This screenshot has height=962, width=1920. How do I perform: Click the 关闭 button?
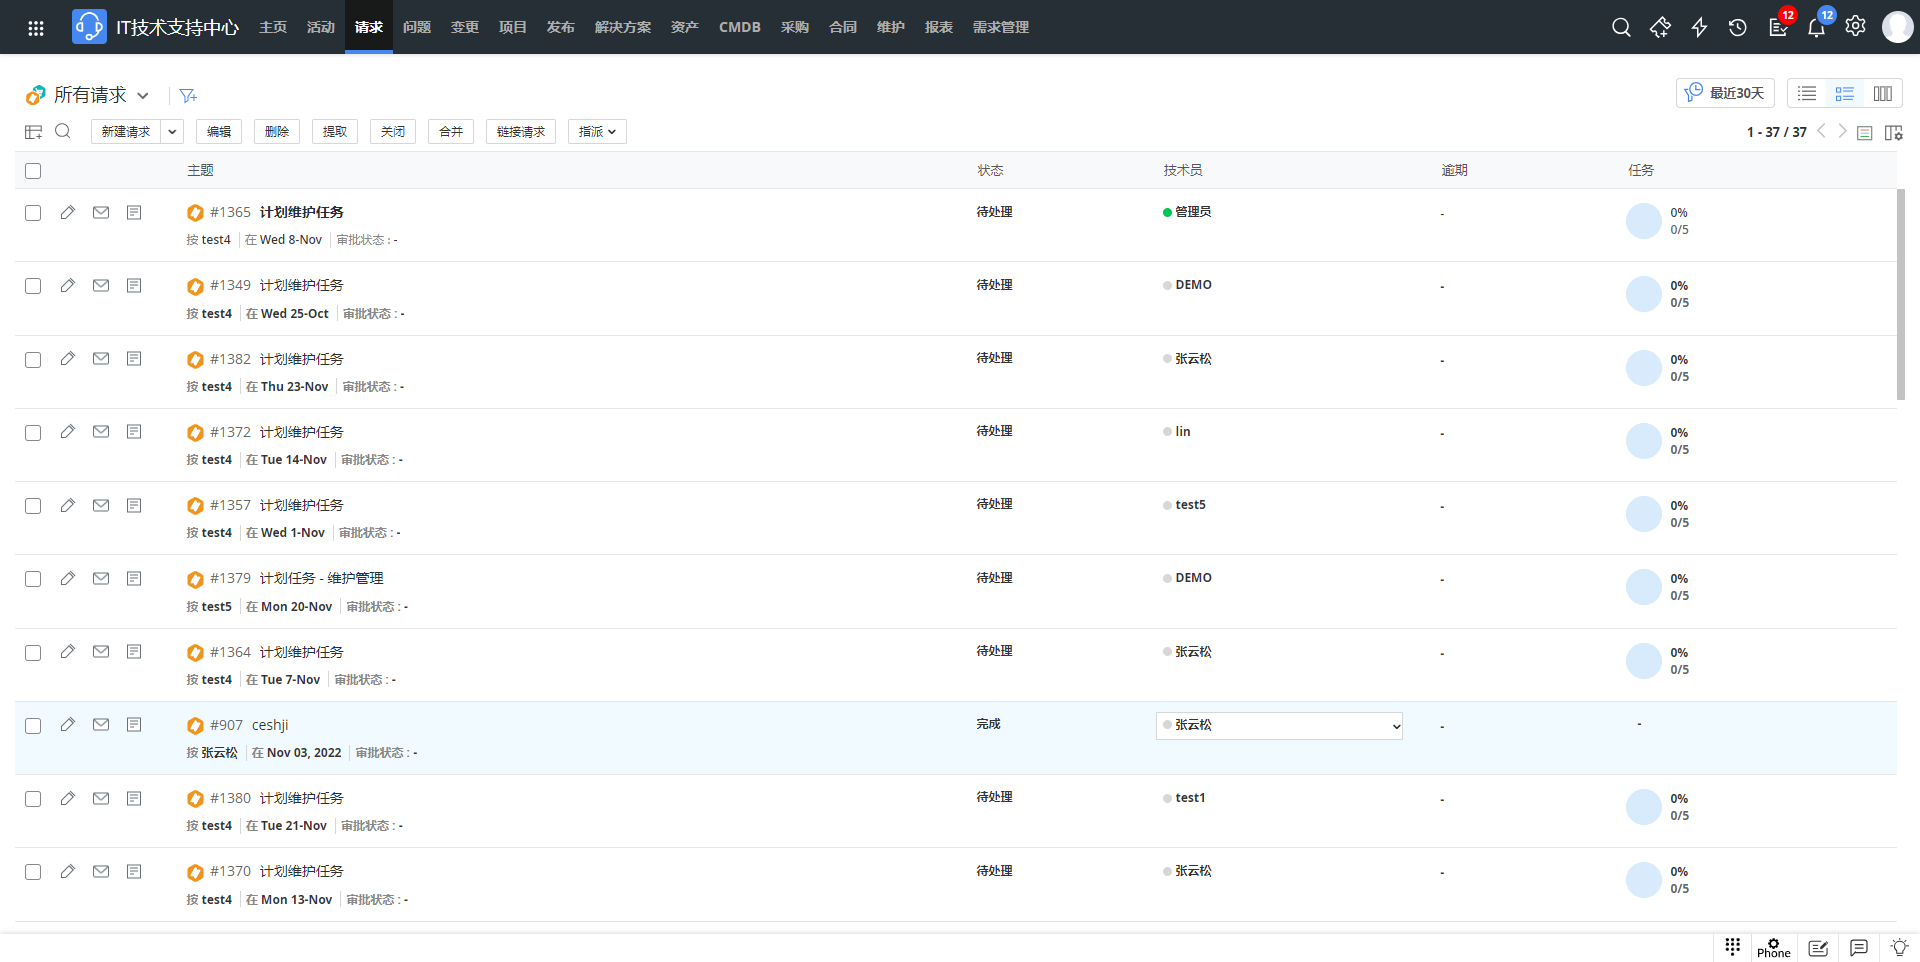click(x=393, y=131)
